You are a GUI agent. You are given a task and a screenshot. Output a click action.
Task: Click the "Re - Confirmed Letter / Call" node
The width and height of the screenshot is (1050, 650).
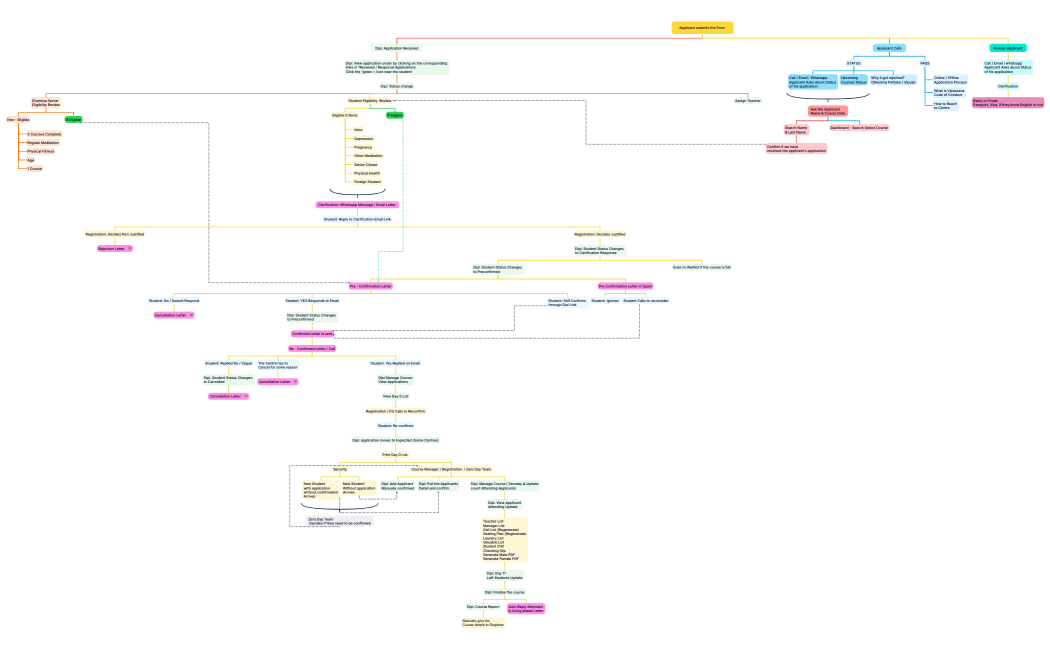(x=312, y=349)
